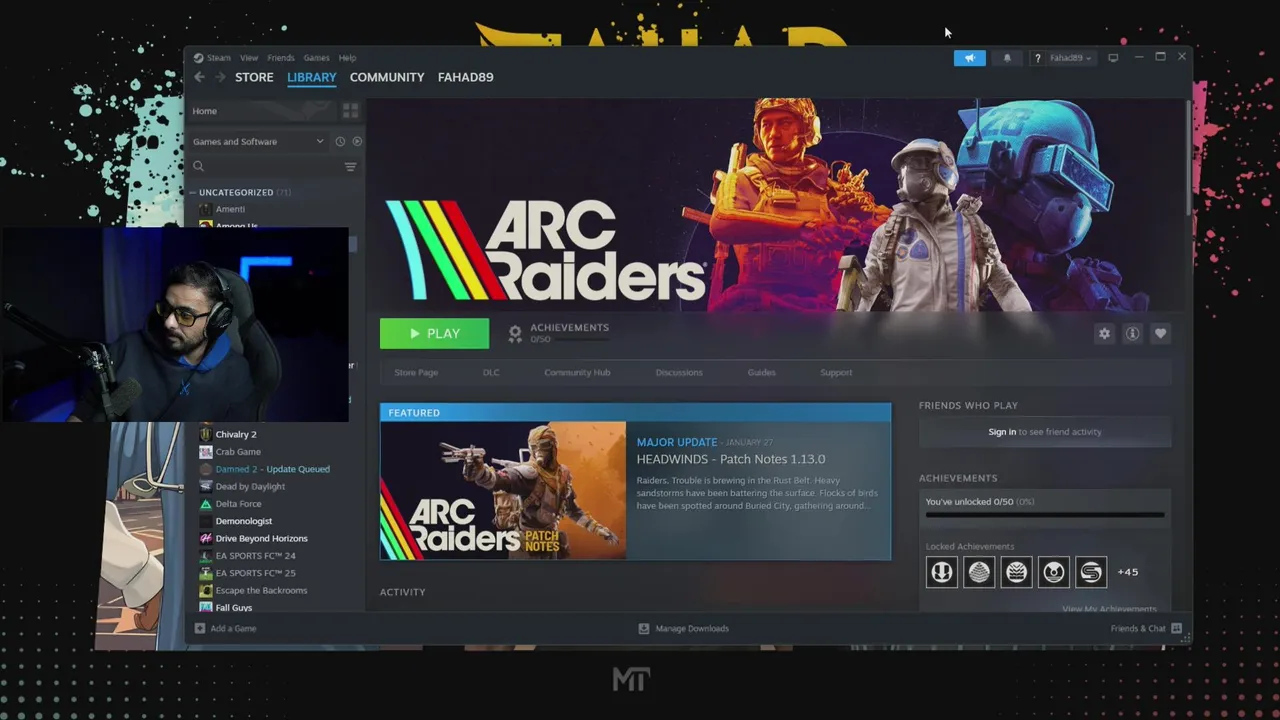Open the Discussions link
This screenshot has width=1280, height=720.
[x=679, y=372]
